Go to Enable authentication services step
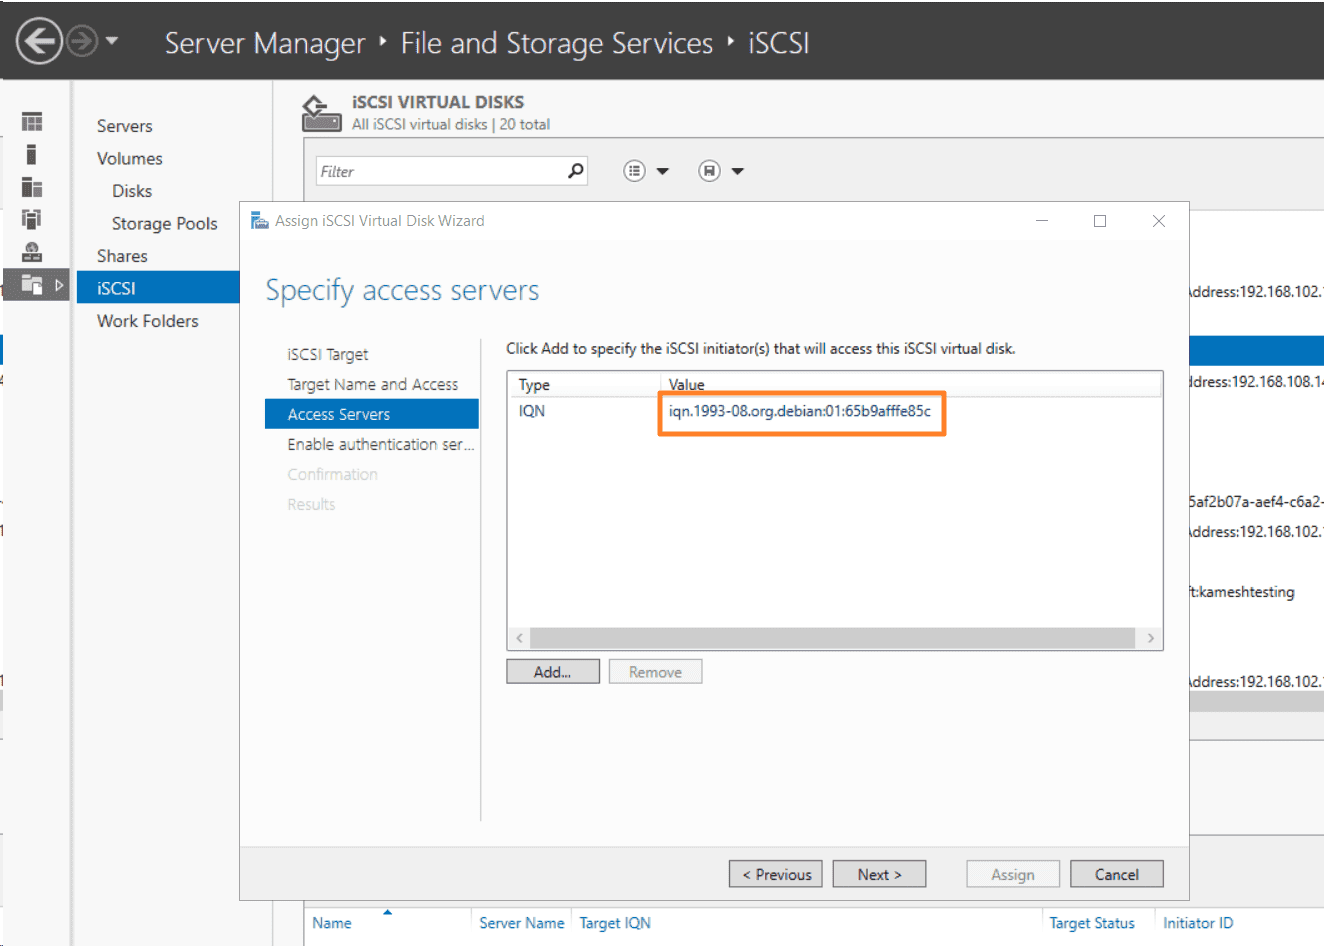Screen dimensions: 1324x946 click(x=381, y=444)
